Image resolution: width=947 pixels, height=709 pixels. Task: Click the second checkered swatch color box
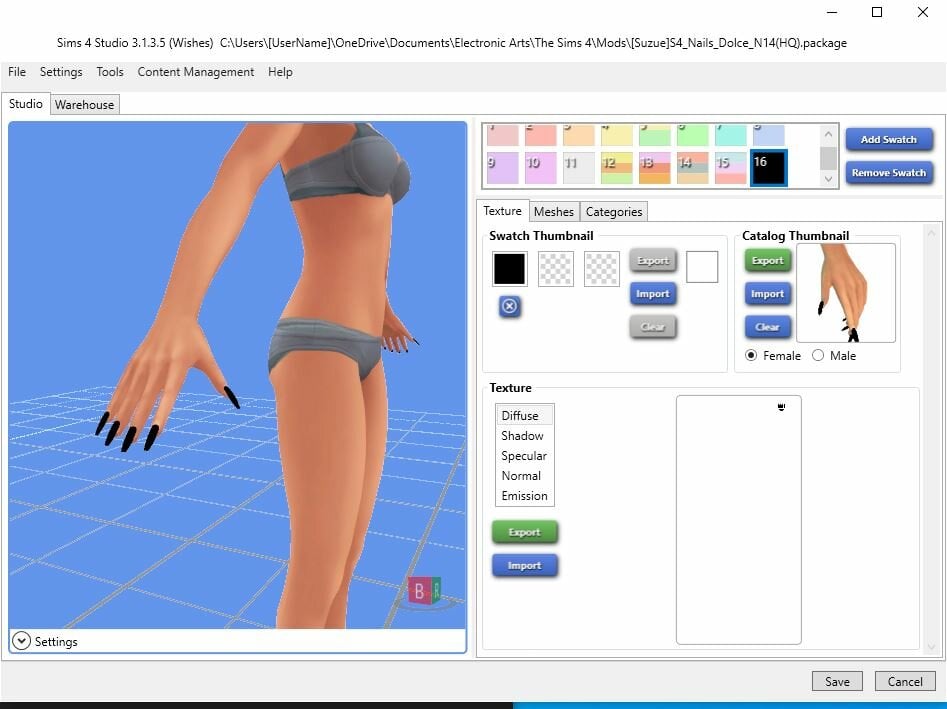click(x=556, y=269)
